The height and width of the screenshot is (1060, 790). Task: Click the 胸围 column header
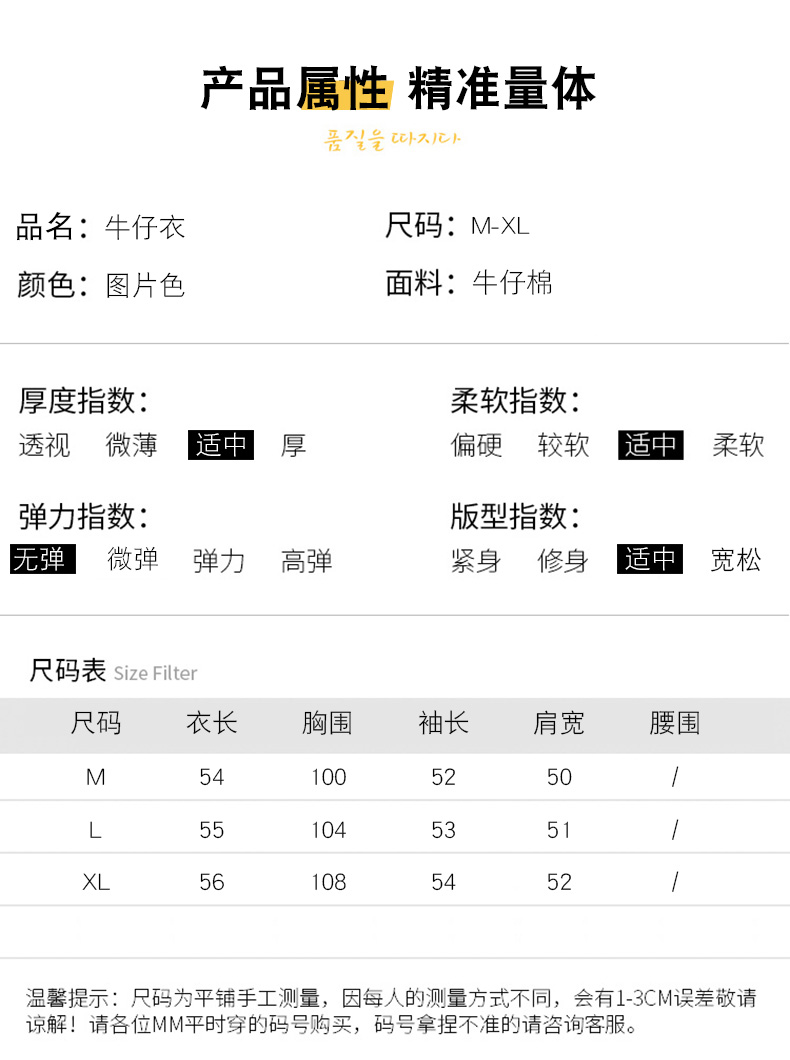click(x=328, y=724)
